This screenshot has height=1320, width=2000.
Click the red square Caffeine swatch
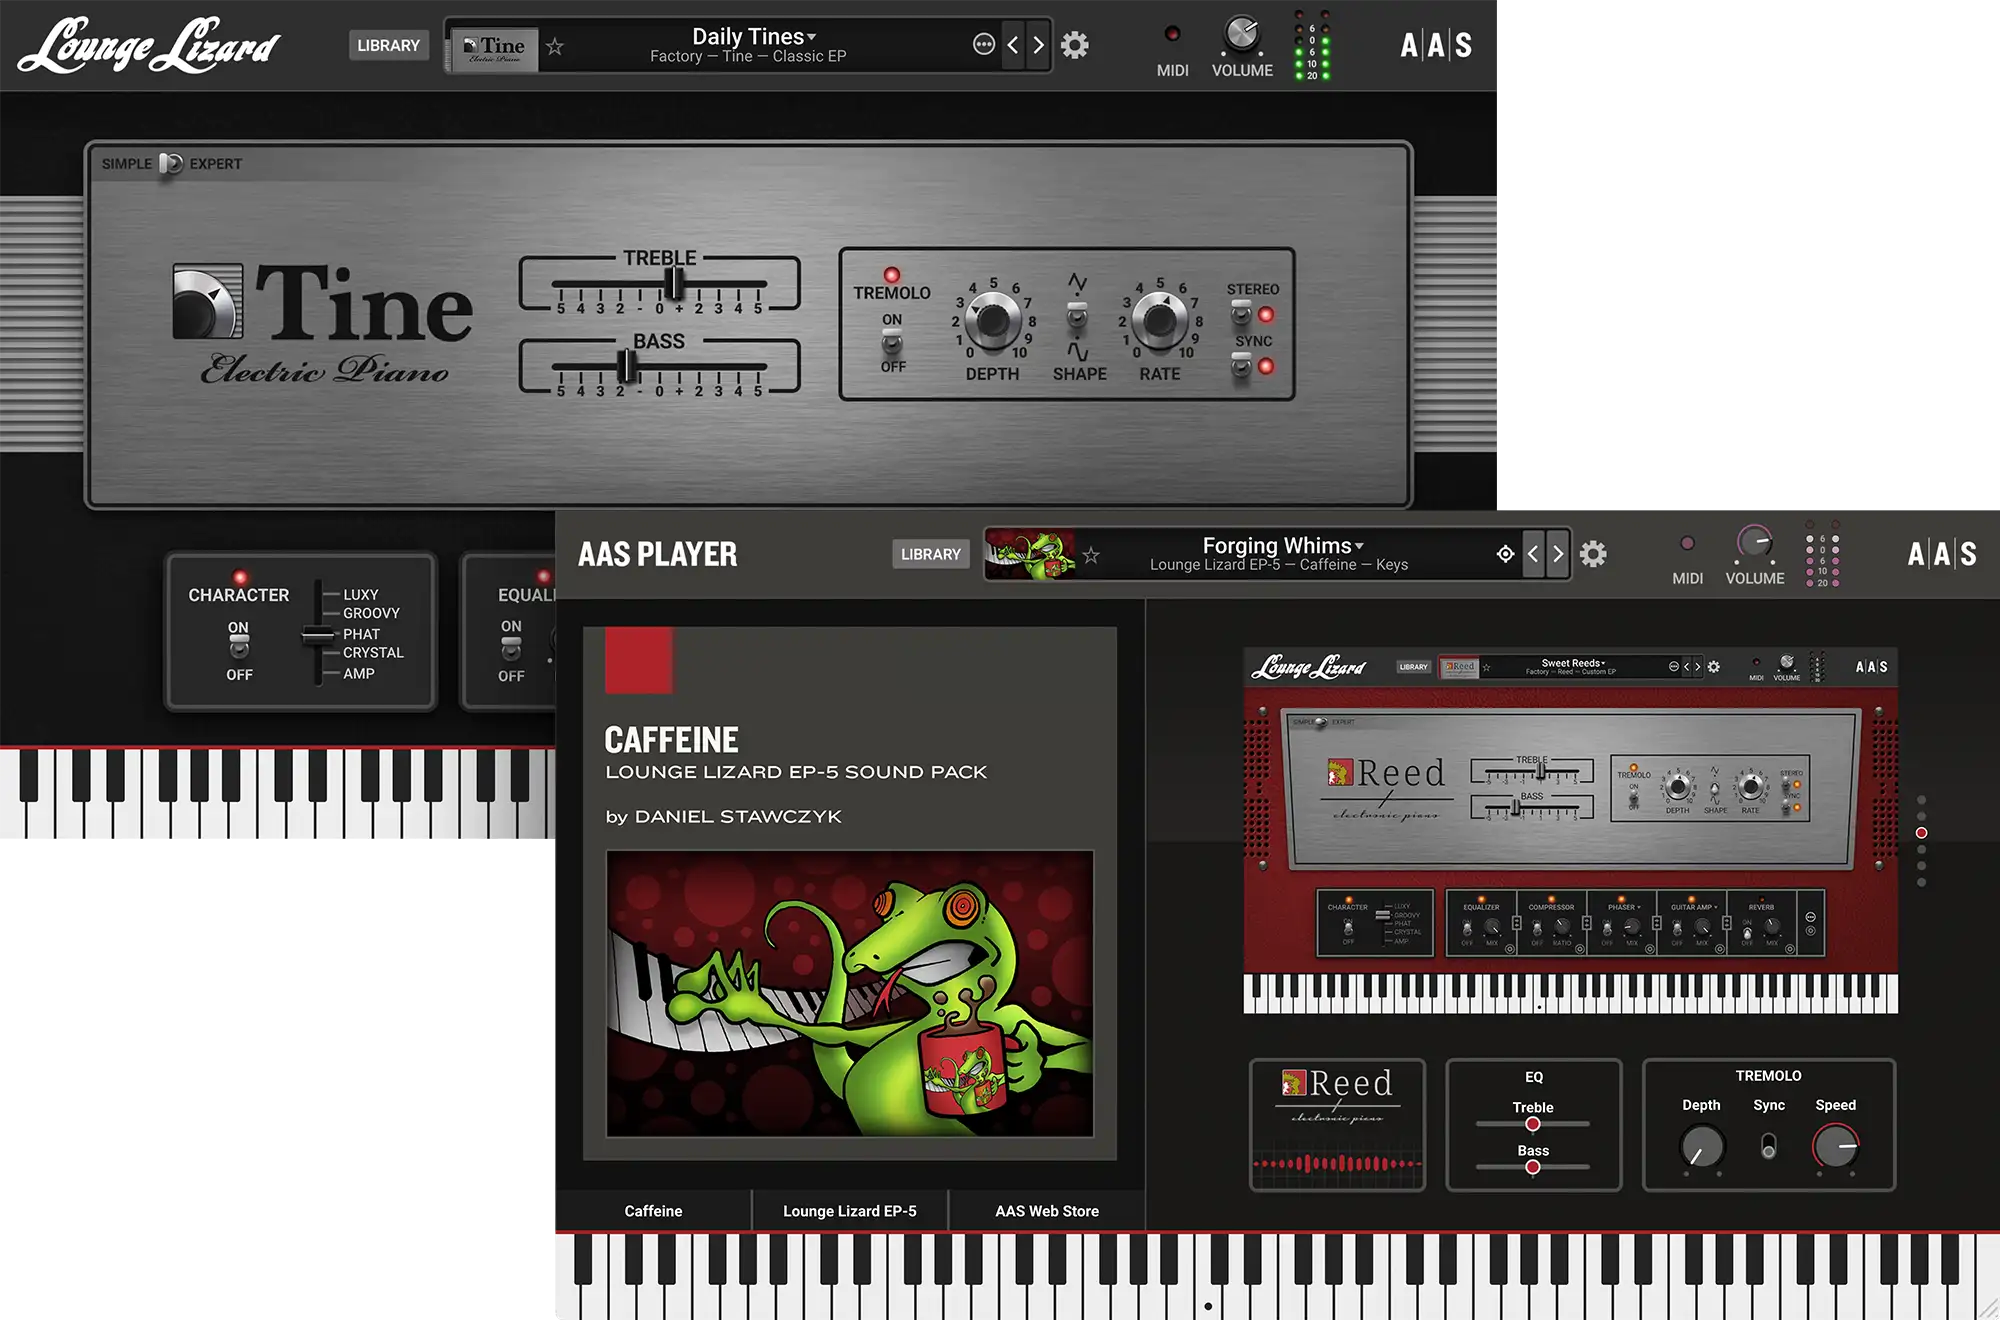point(639,660)
